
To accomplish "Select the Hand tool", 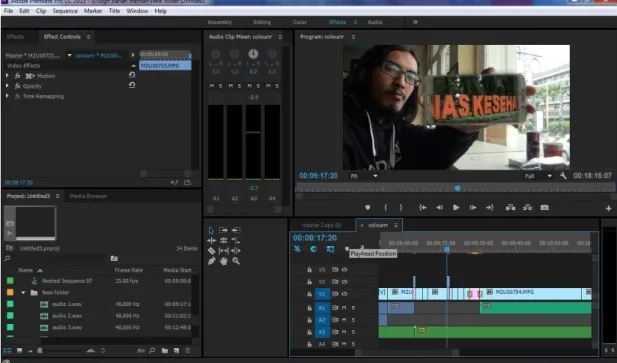I will coord(224,261).
